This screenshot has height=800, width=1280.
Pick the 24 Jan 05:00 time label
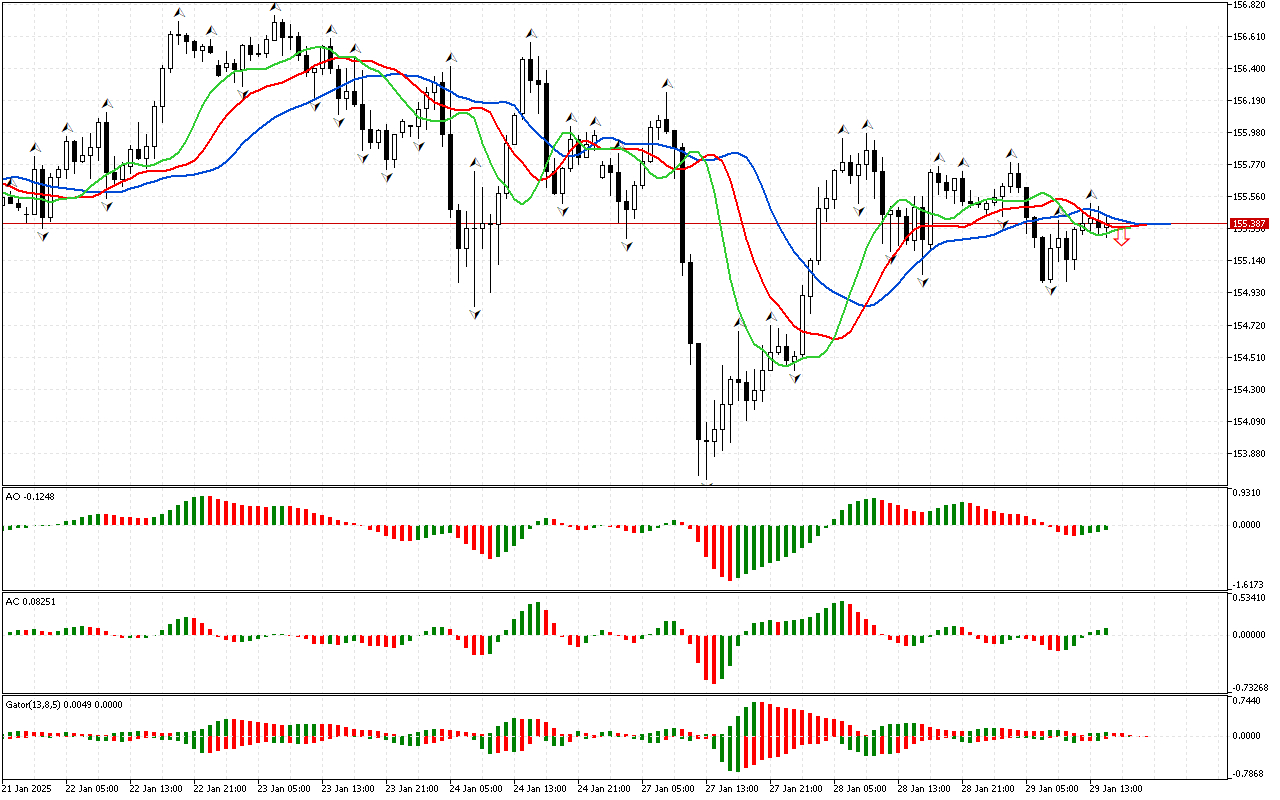[x=476, y=788]
